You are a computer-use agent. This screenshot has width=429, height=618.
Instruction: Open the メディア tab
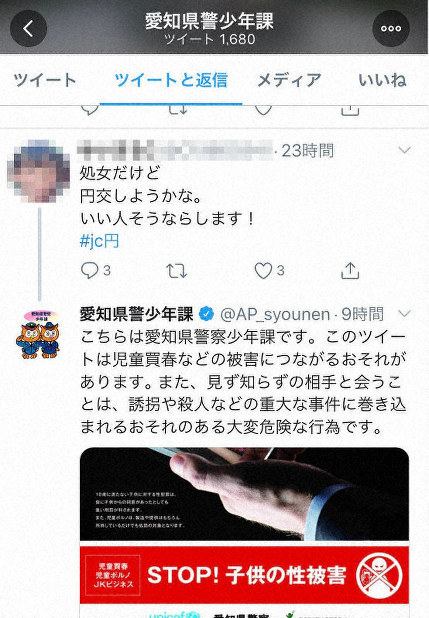point(289,80)
